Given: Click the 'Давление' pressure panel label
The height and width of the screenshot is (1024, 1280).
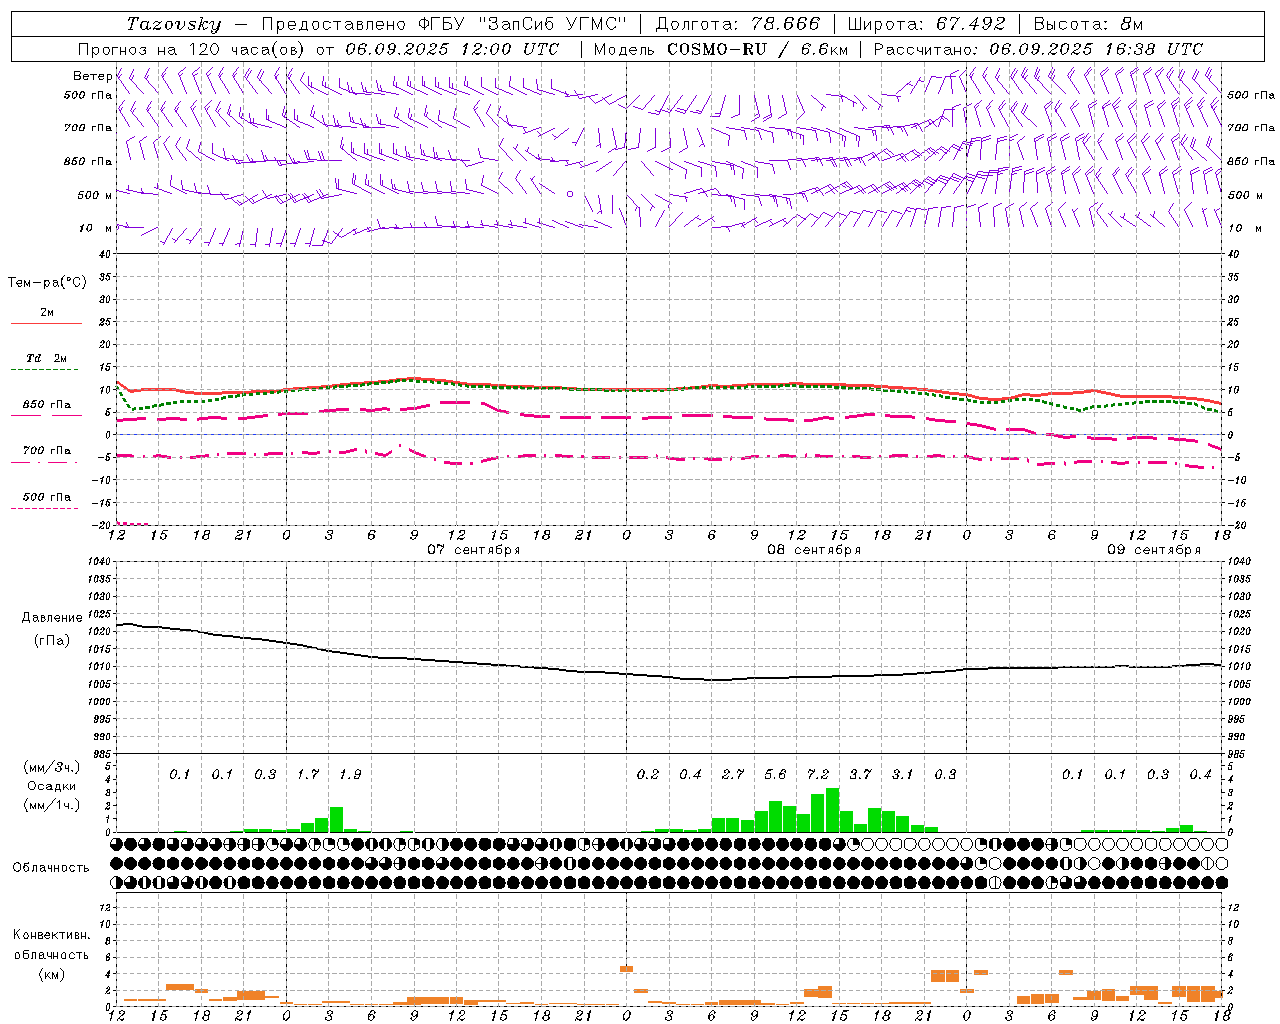Looking at the screenshot, I should point(52,617).
